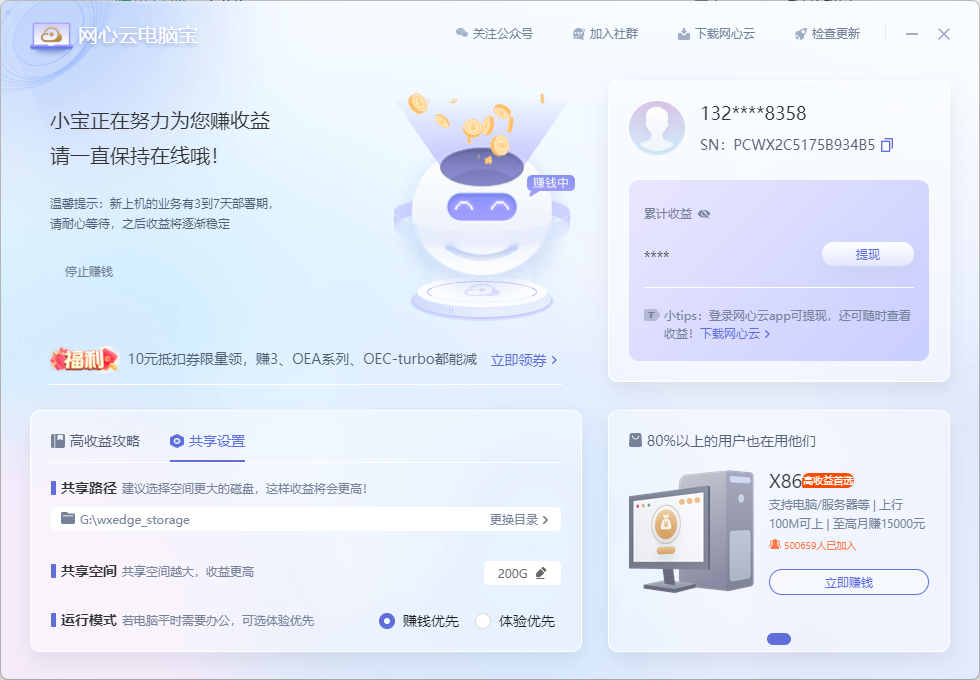Screen dimensions: 980x680
Task: Switch to the 共享设置 tab
Action: click(x=207, y=441)
